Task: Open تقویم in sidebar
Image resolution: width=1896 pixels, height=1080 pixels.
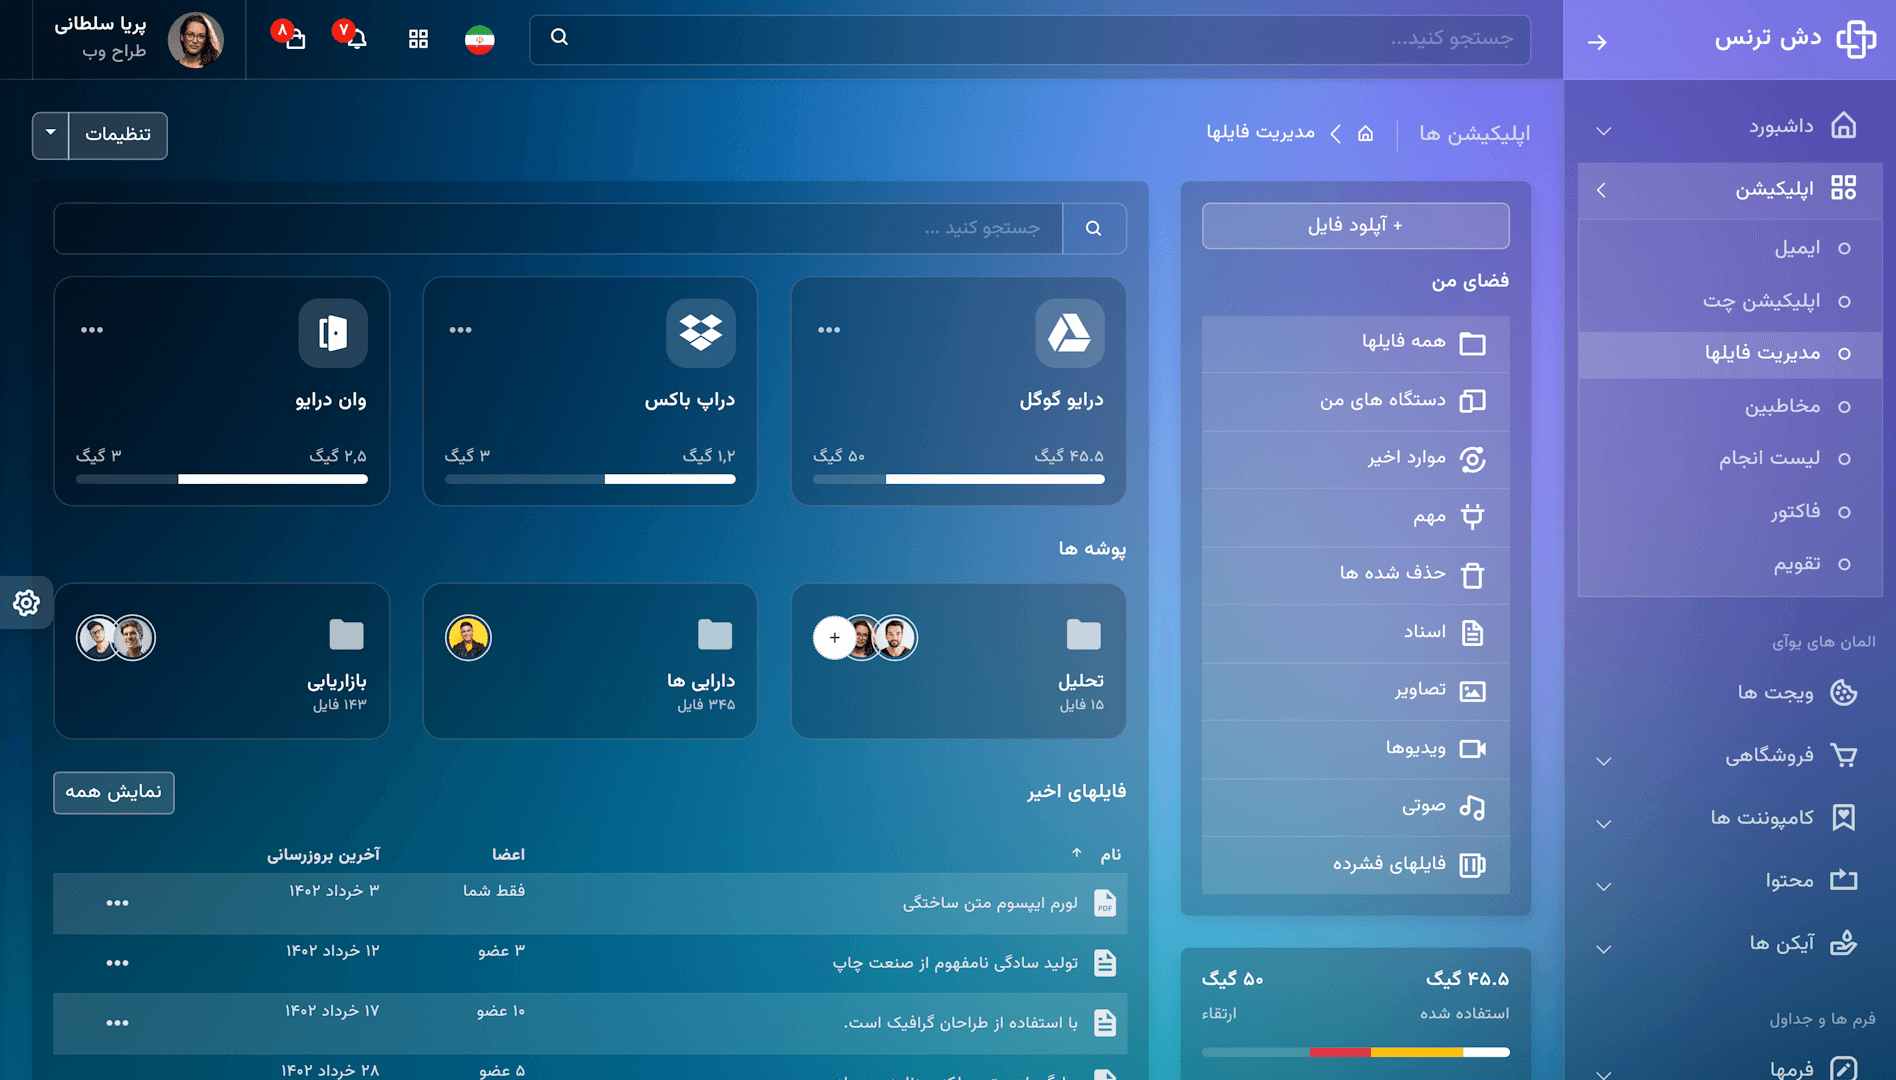Action: pyautogui.click(x=1730, y=564)
